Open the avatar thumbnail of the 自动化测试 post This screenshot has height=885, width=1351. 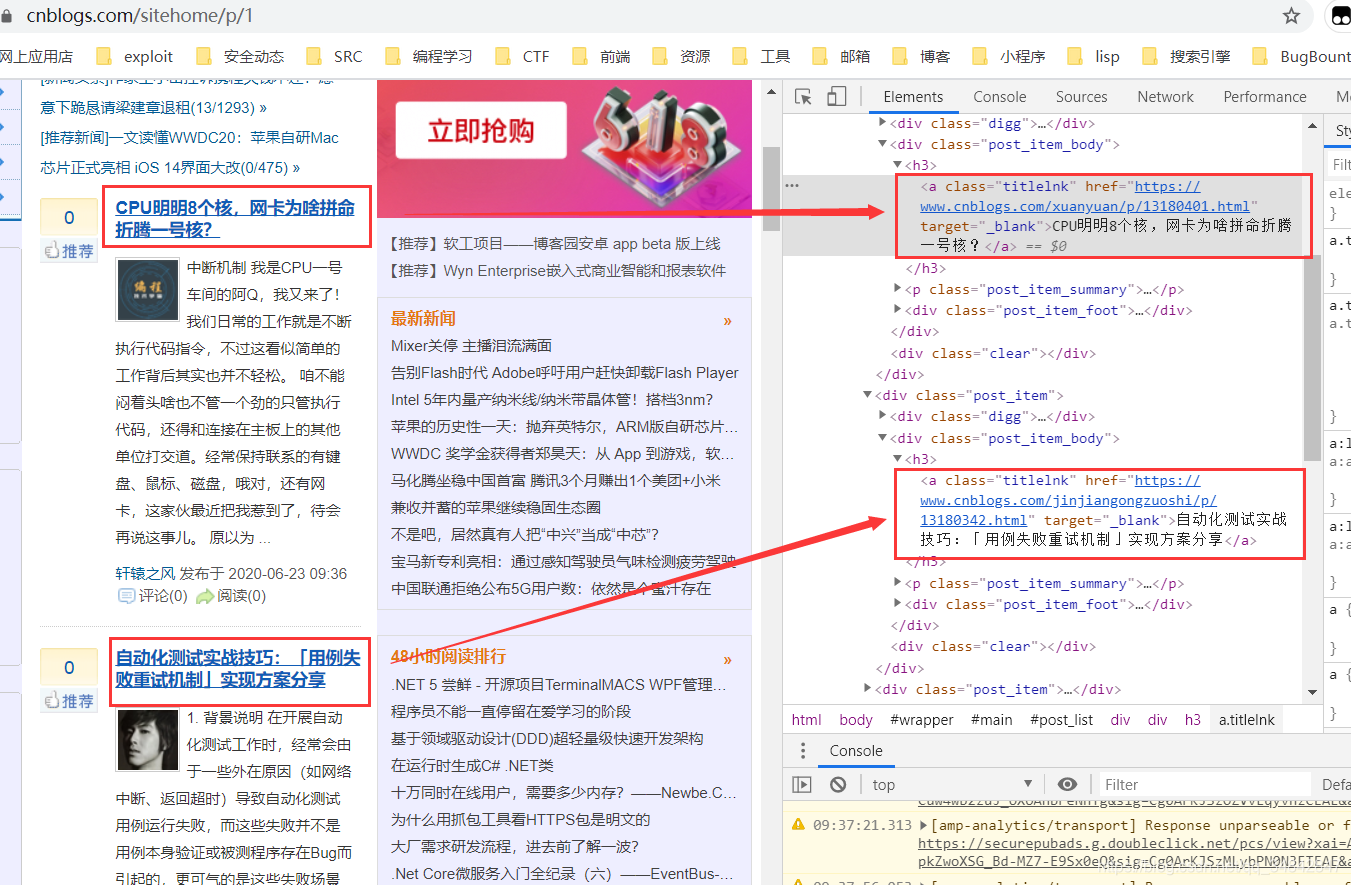pos(148,741)
